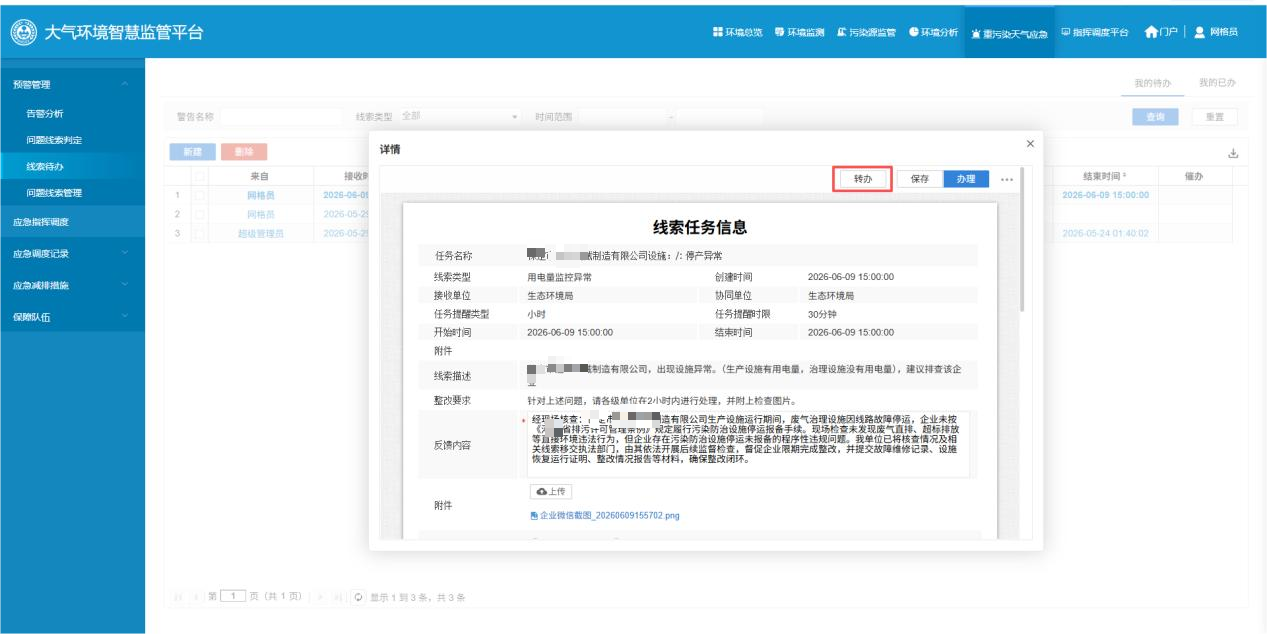The height and width of the screenshot is (634, 1267).
Task: Close the 详情 dialog with the X
Action: [1031, 145]
